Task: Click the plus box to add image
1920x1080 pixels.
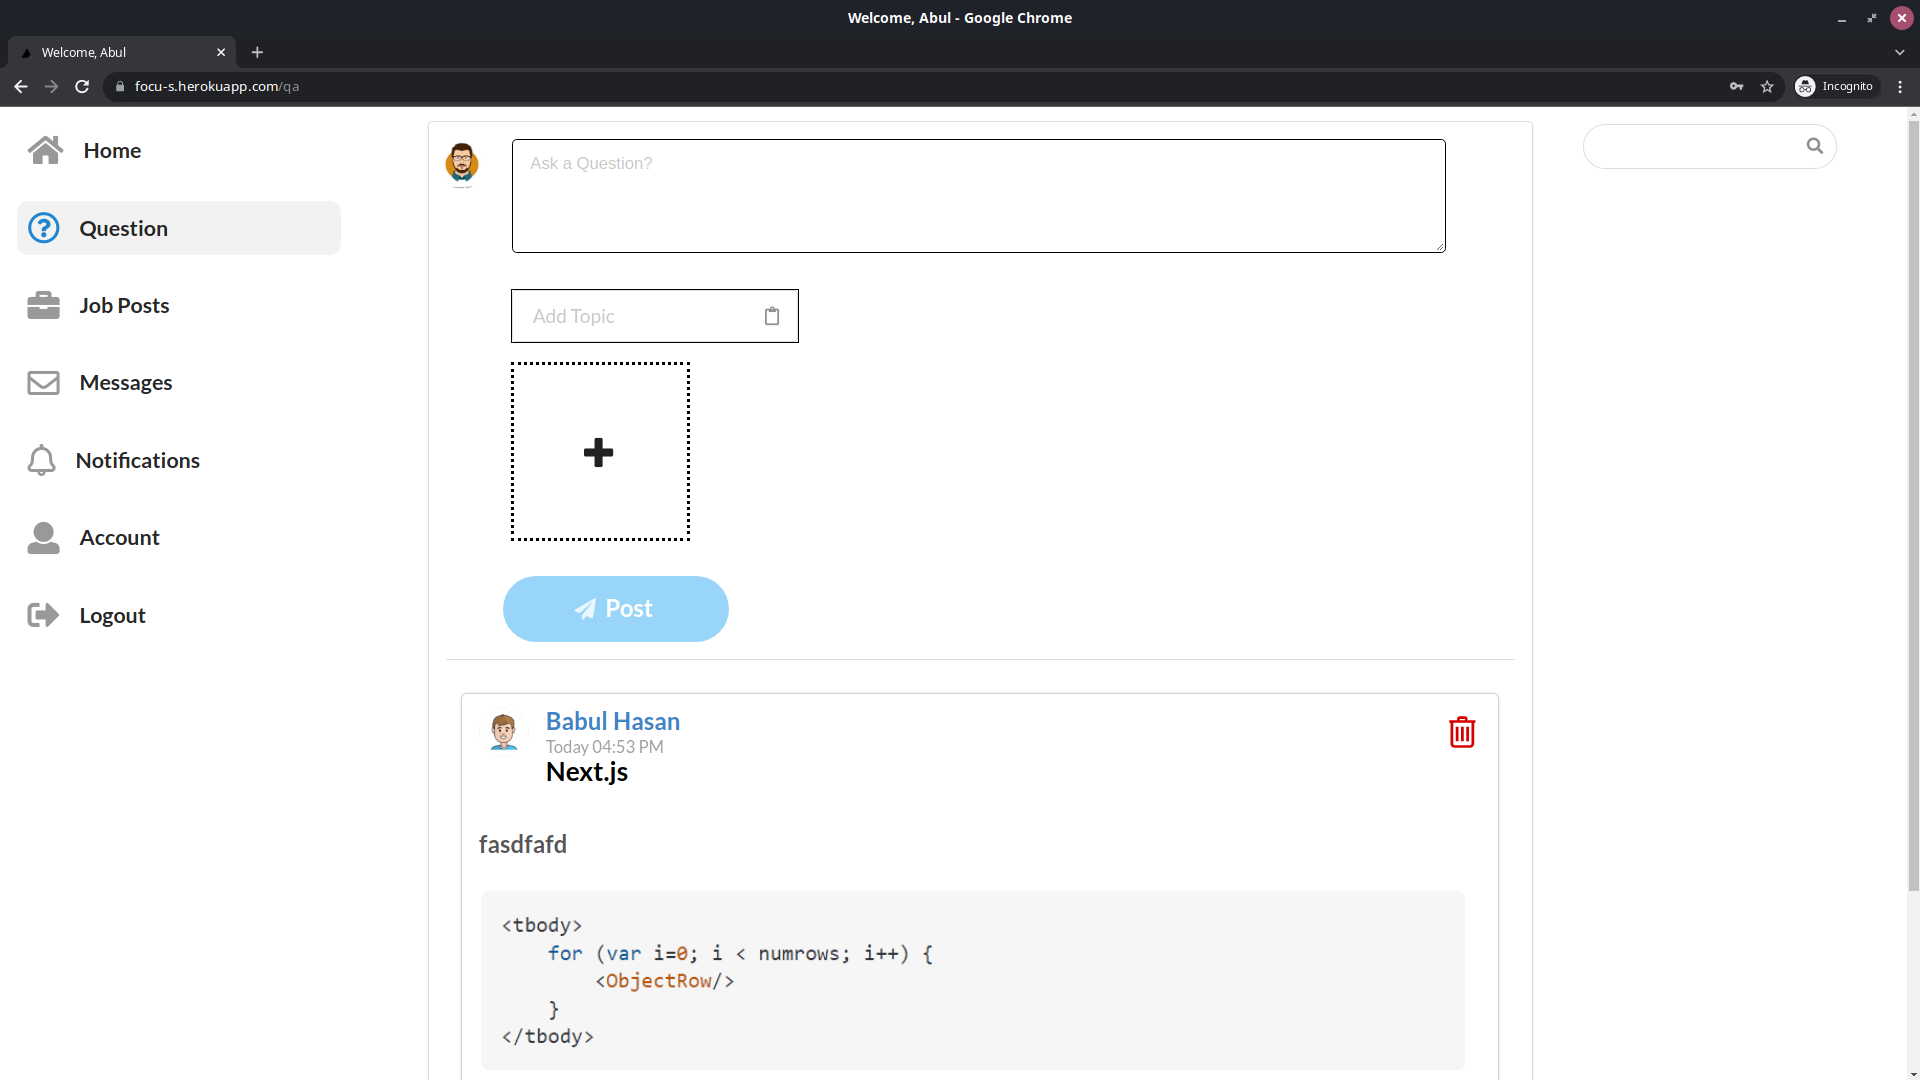Action: pos(600,452)
